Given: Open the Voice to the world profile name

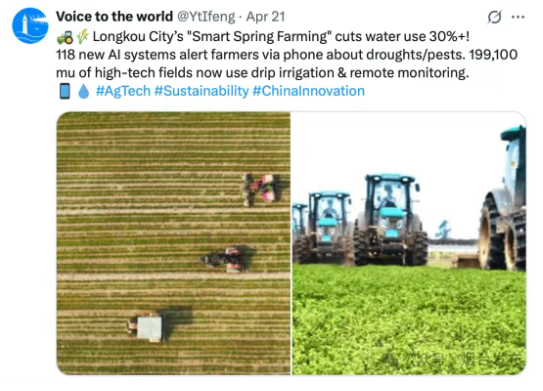Looking at the screenshot, I should click(x=114, y=17).
